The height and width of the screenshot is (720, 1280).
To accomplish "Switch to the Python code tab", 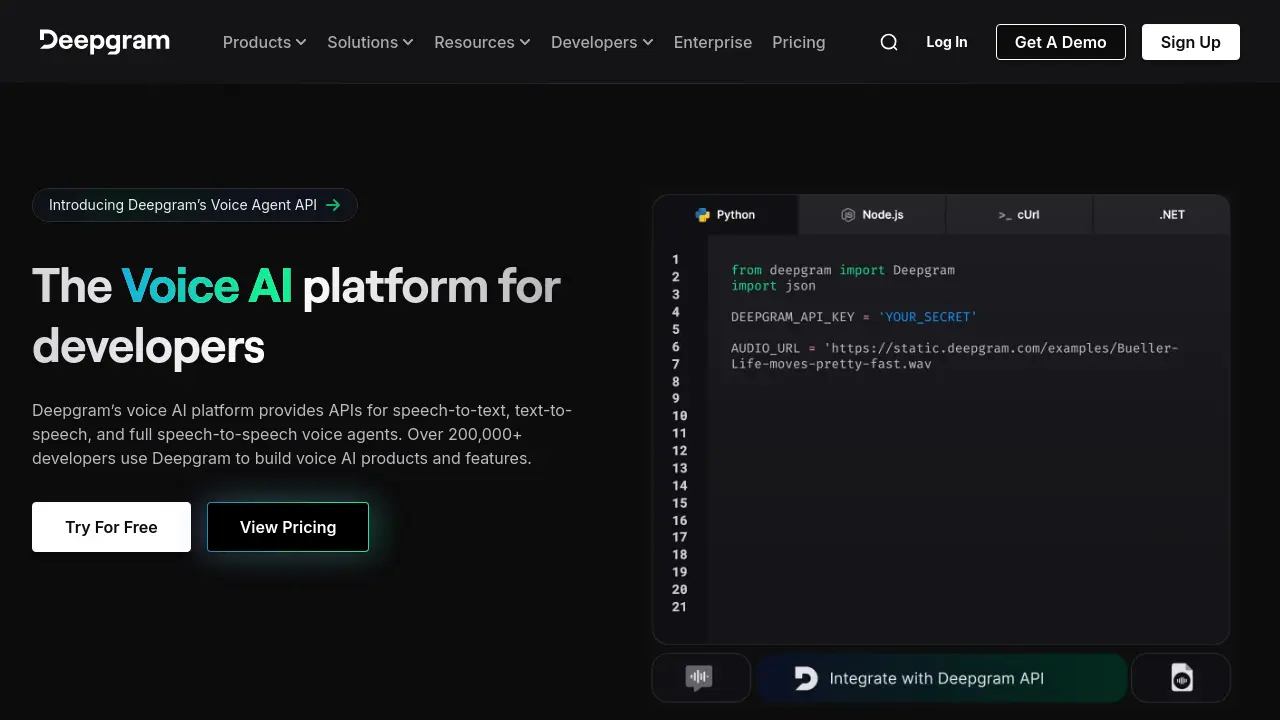I will 725,215.
